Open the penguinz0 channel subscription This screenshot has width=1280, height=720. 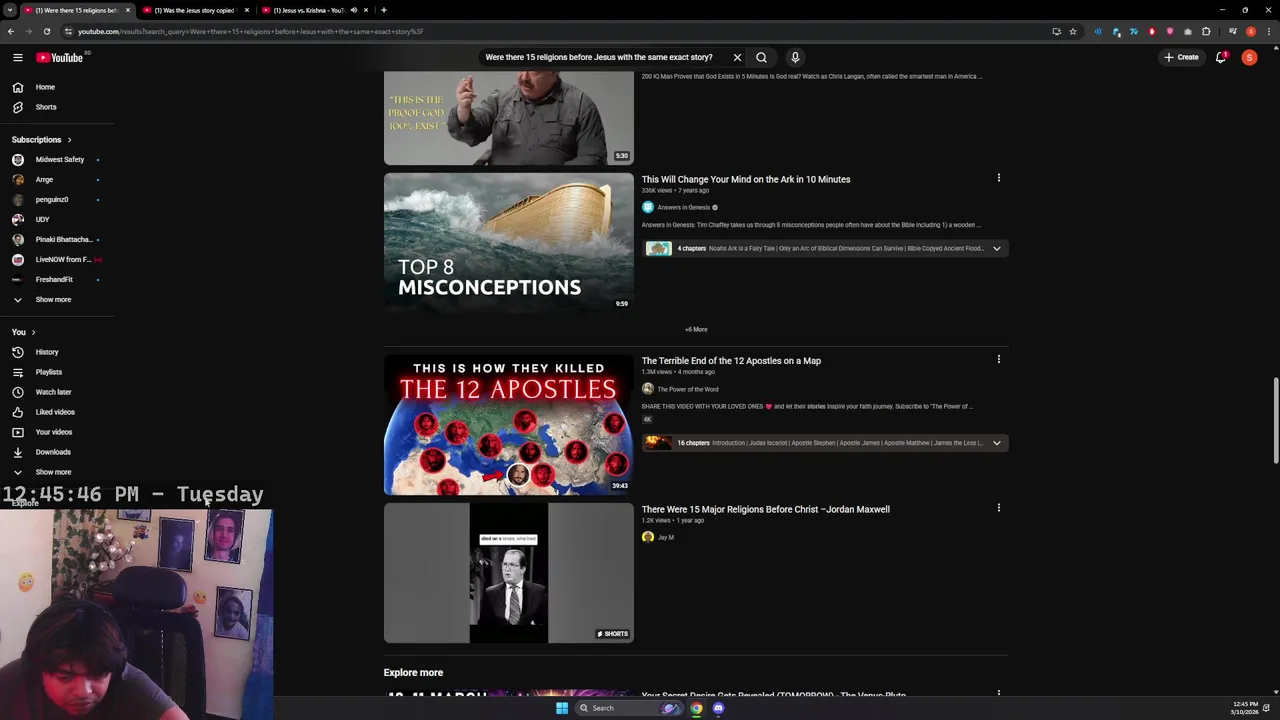52,200
